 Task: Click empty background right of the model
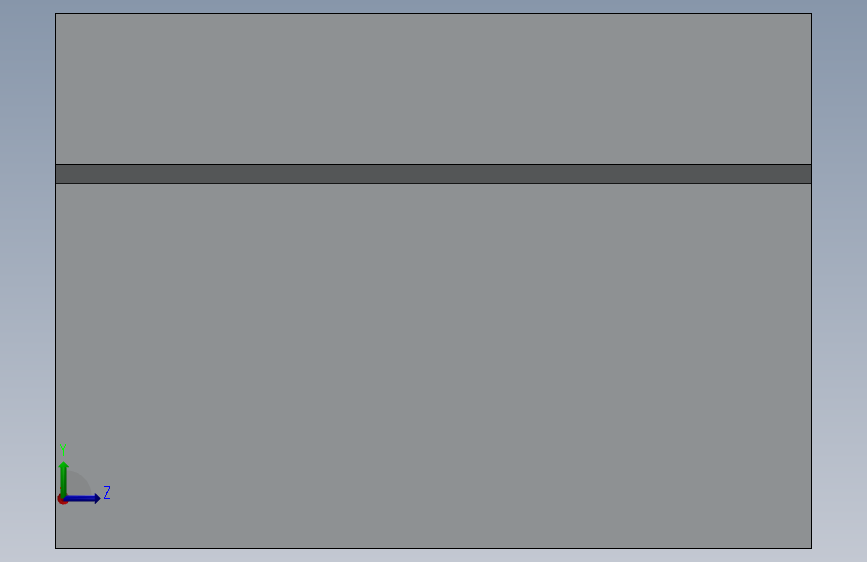pos(839,277)
